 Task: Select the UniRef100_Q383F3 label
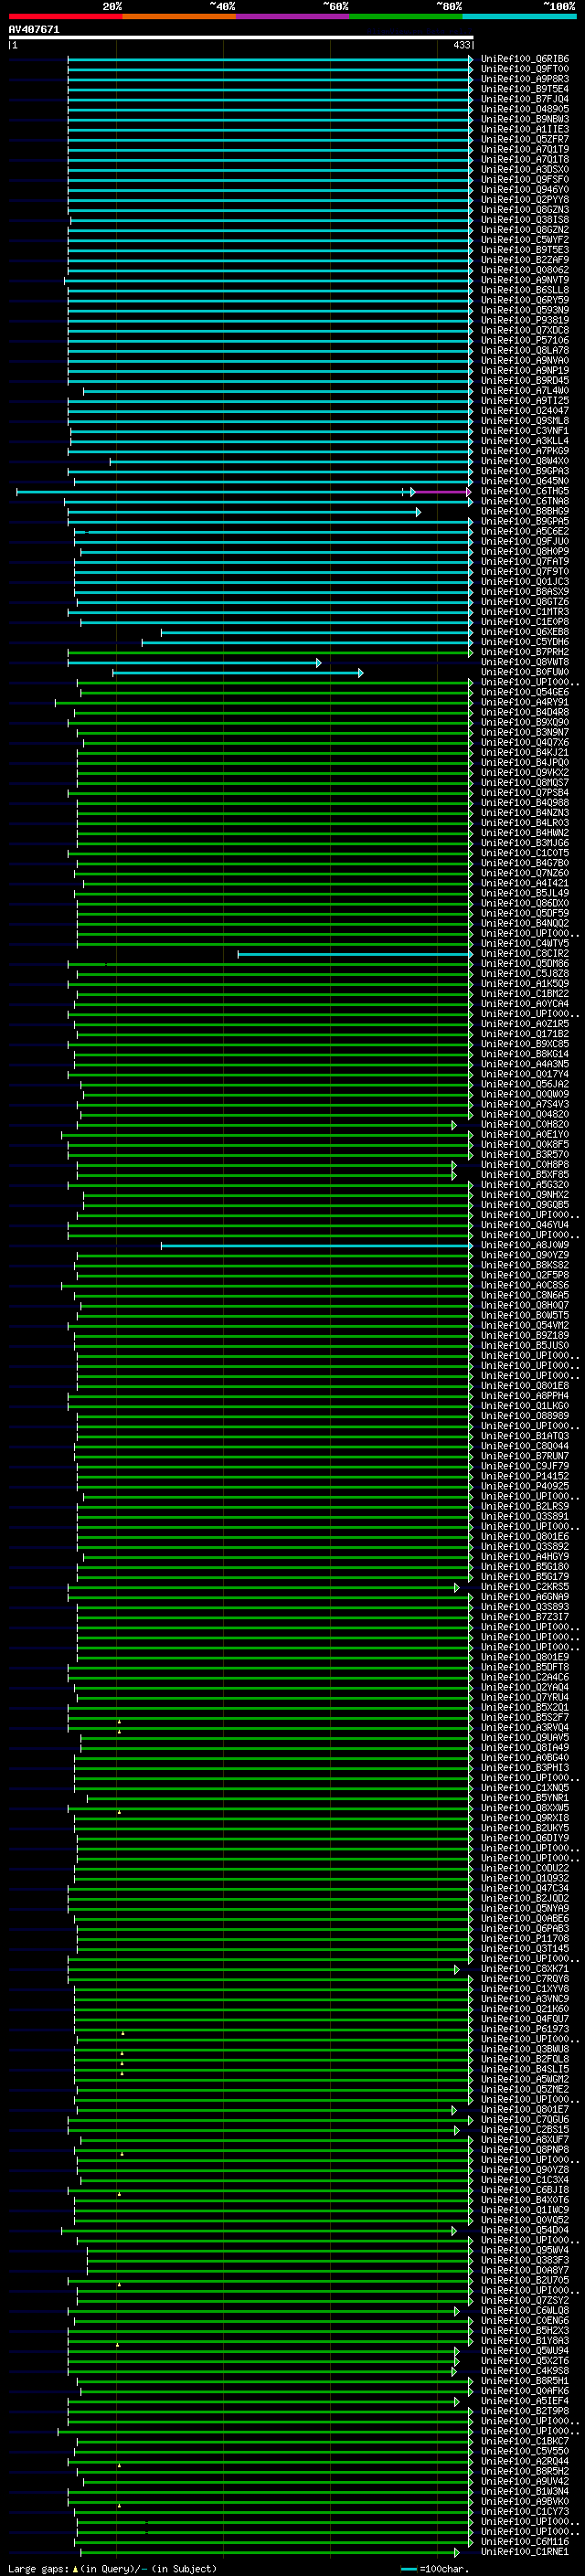(x=525, y=2260)
